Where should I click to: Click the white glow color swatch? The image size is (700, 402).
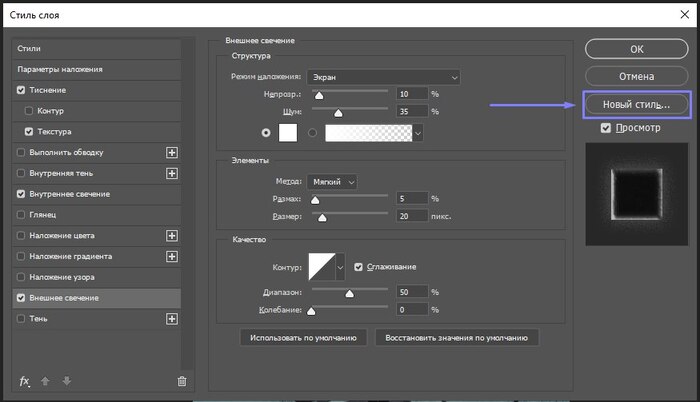click(287, 132)
